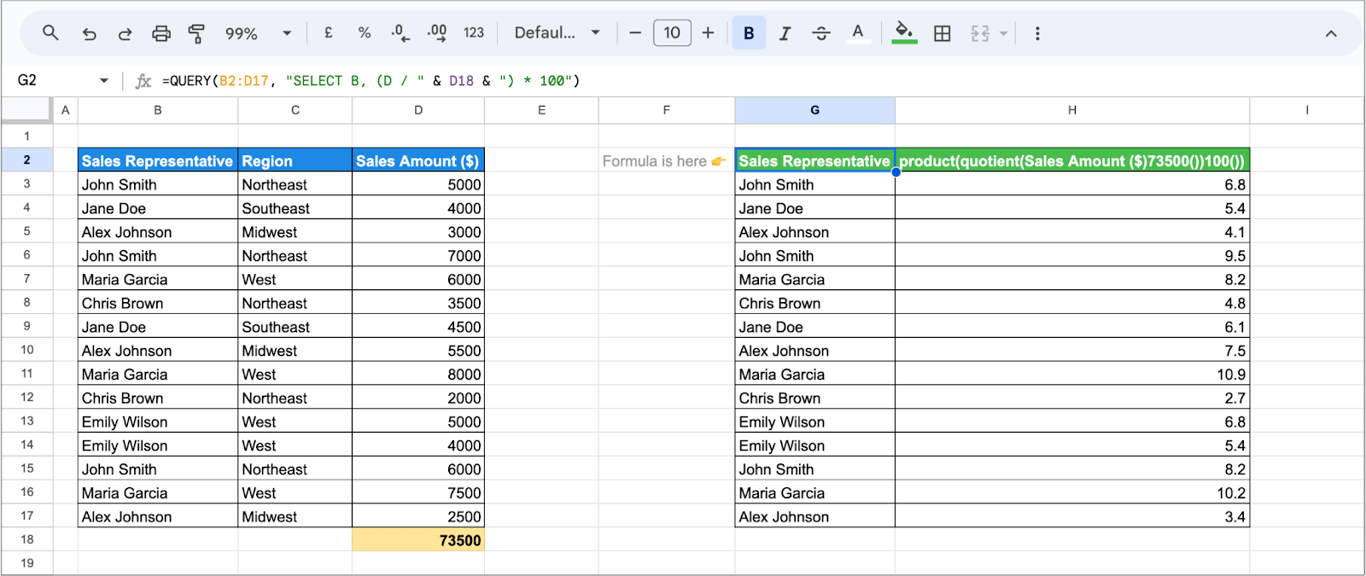Screen dimensions: 1366x576
Task: Select the Sales Amount cell with 2500
Action: (418, 516)
